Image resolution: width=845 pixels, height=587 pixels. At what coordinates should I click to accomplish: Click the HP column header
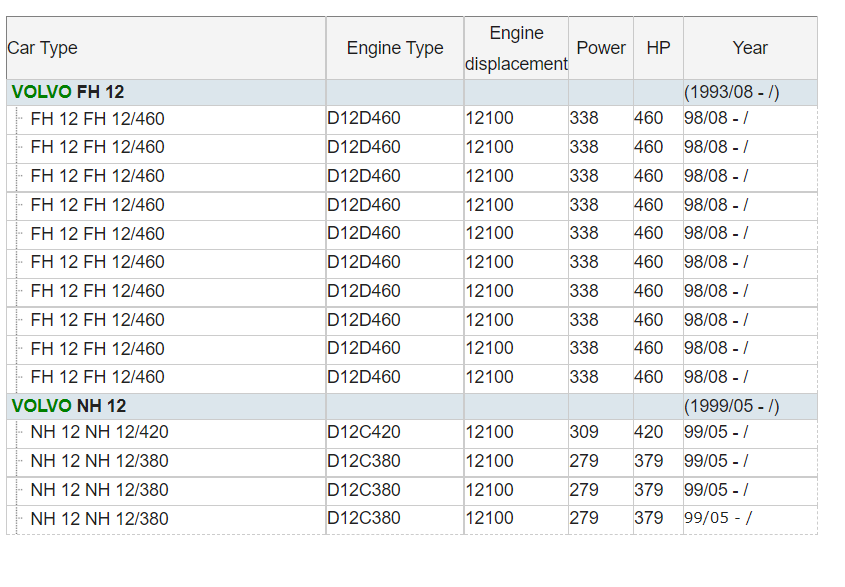click(659, 48)
